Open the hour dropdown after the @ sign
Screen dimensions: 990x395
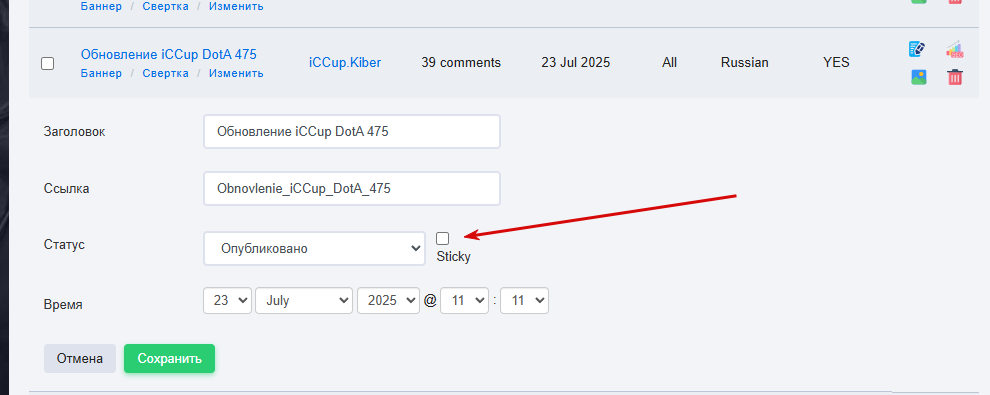click(464, 300)
